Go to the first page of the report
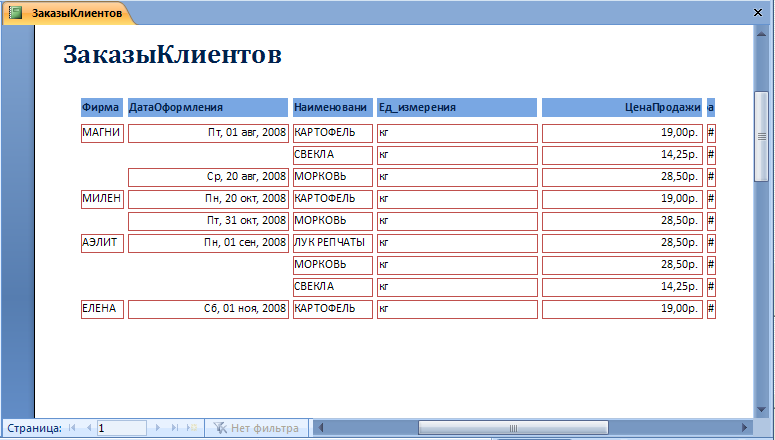This screenshot has height=440, width=775. [72, 428]
